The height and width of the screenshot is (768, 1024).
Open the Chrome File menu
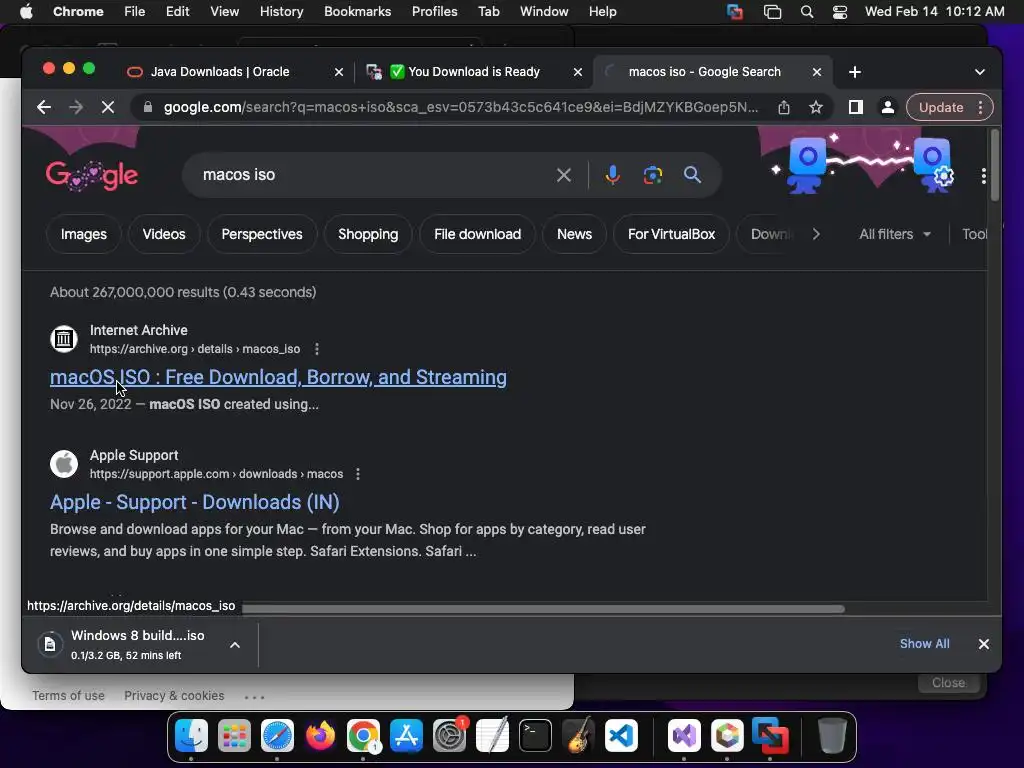[x=135, y=12]
